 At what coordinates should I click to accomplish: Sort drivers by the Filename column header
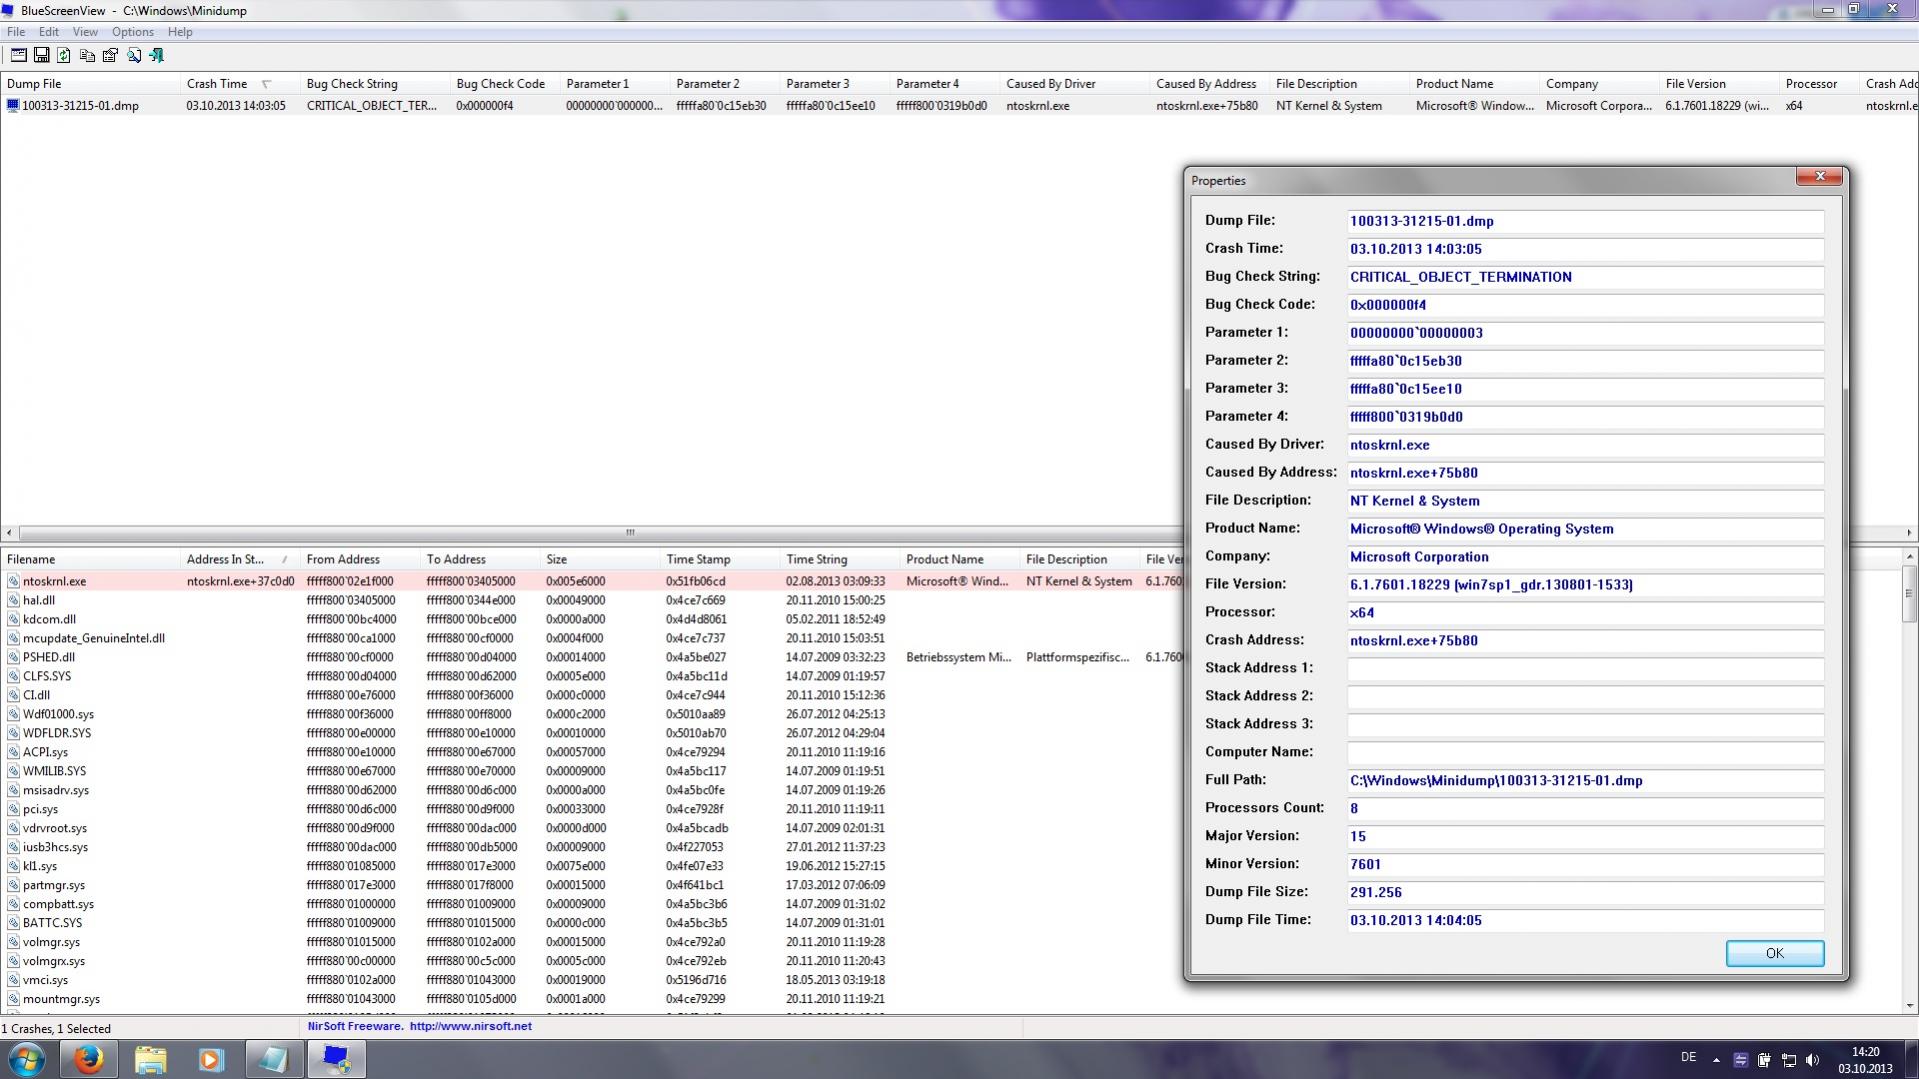click(x=90, y=559)
